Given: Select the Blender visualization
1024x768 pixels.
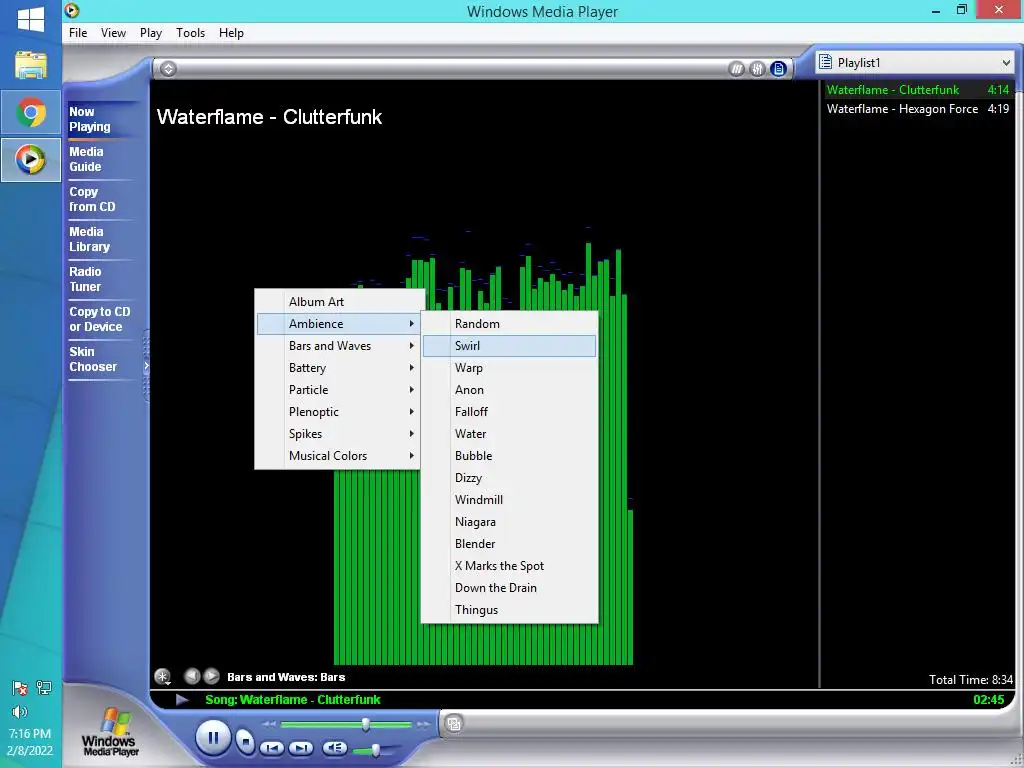Looking at the screenshot, I should click(x=509, y=544).
